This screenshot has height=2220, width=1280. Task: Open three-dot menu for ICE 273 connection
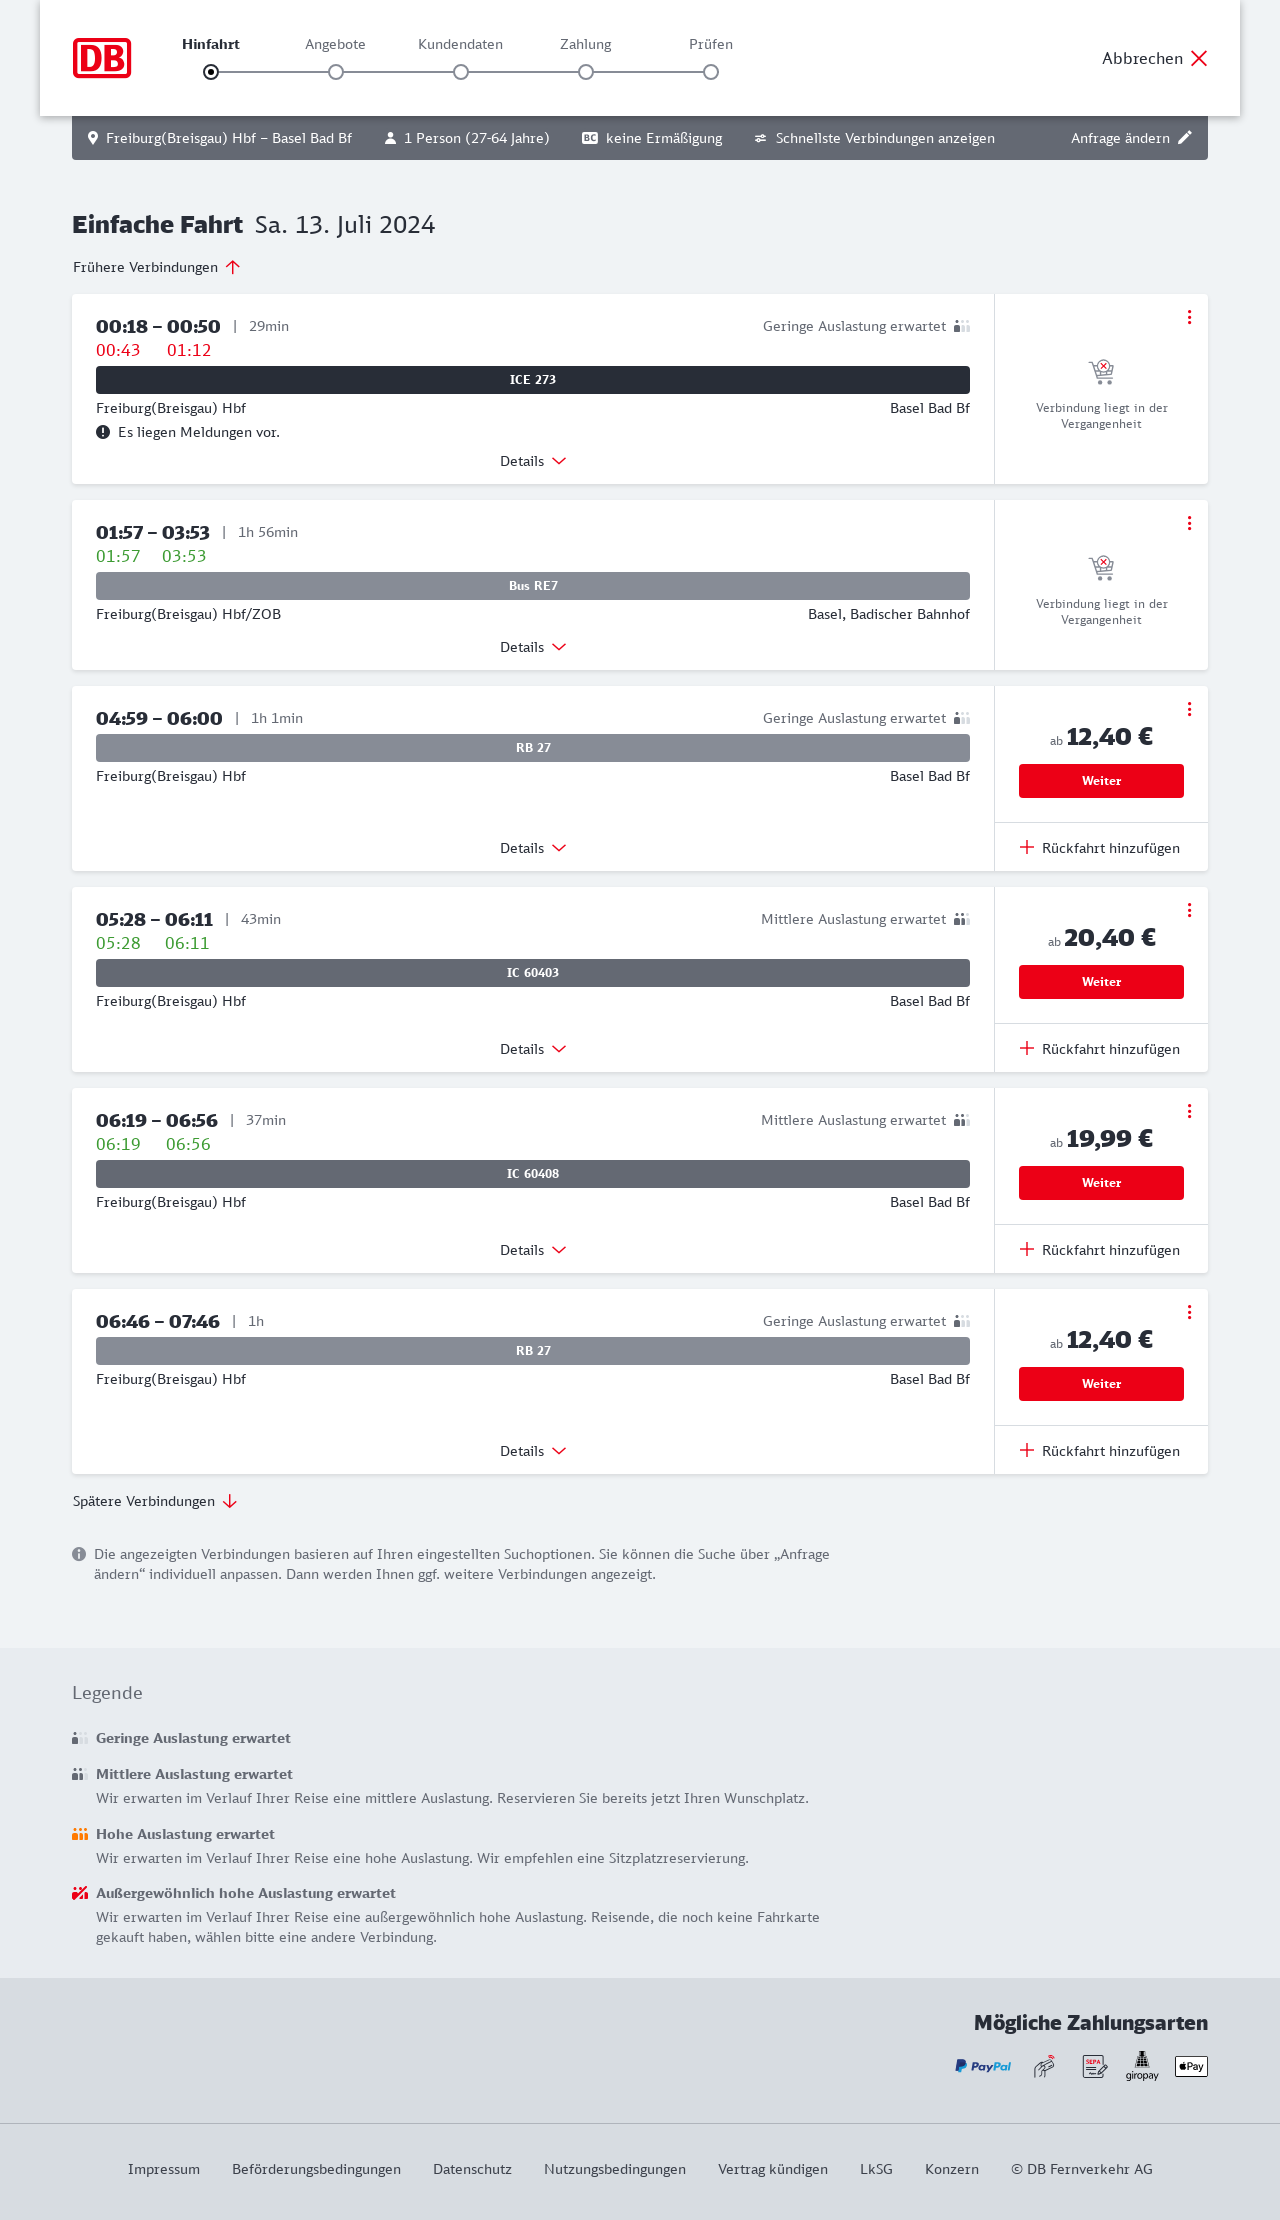pyautogui.click(x=1189, y=317)
